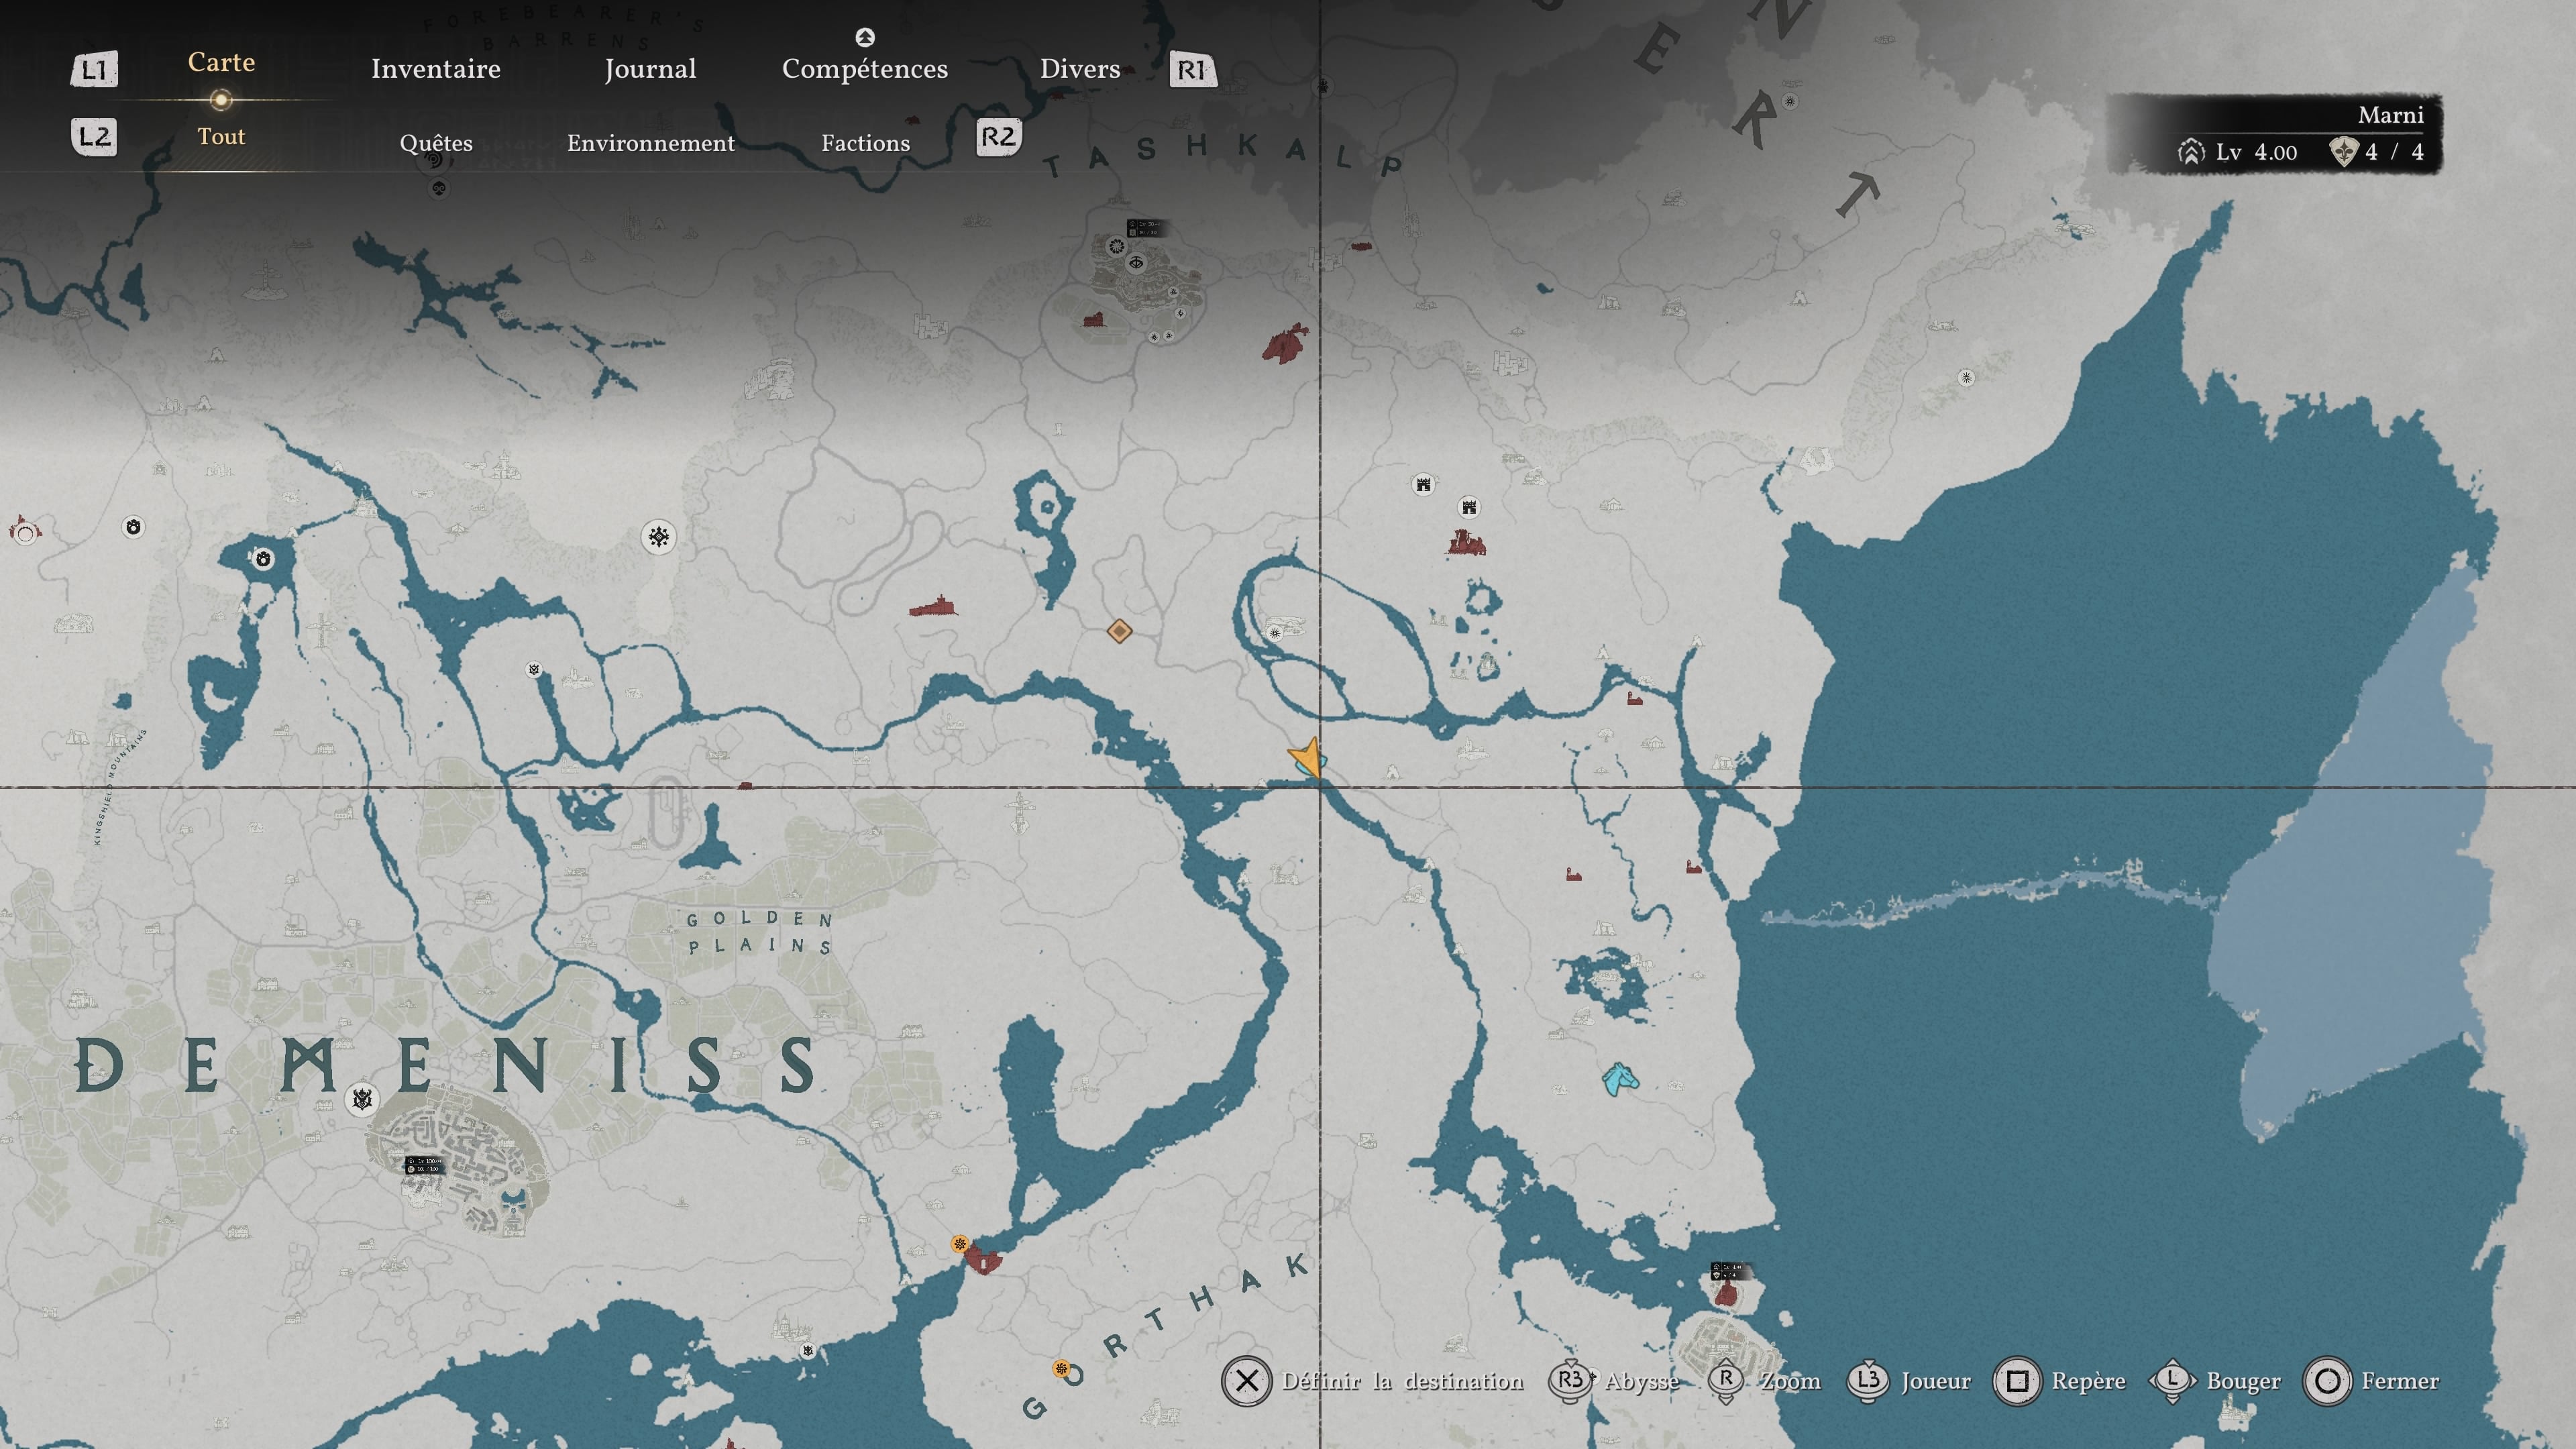Click the blue horned icon in Demeniss city
This screenshot has width=2576, height=1449.
[513, 1201]
